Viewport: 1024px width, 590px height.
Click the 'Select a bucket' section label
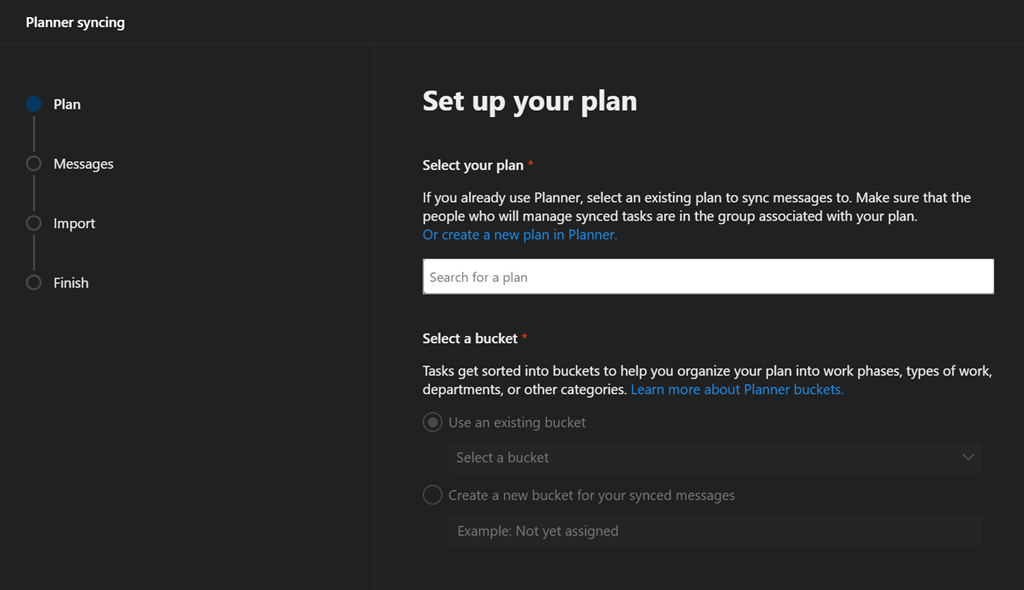(470, 339)
